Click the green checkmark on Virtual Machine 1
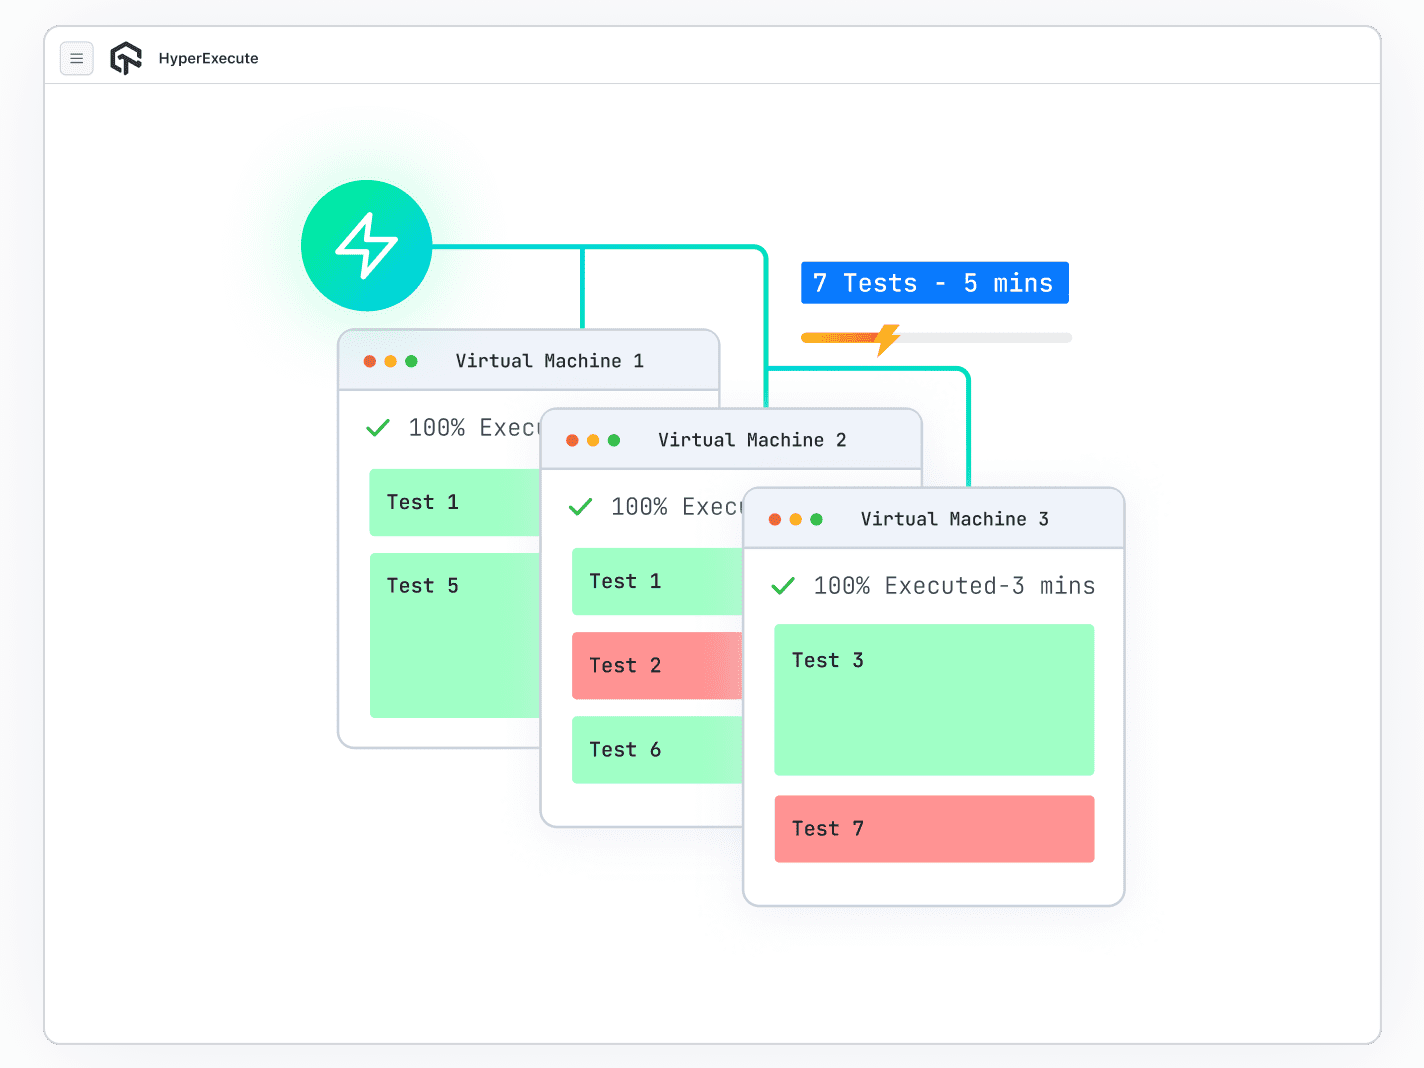This screenshot has height=1068, width=1424. (378, 427)
